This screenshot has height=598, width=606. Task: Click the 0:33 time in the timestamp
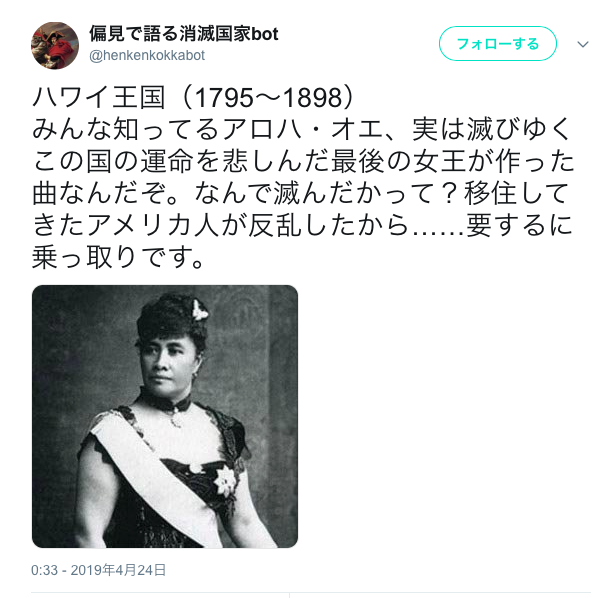(44, 570)
